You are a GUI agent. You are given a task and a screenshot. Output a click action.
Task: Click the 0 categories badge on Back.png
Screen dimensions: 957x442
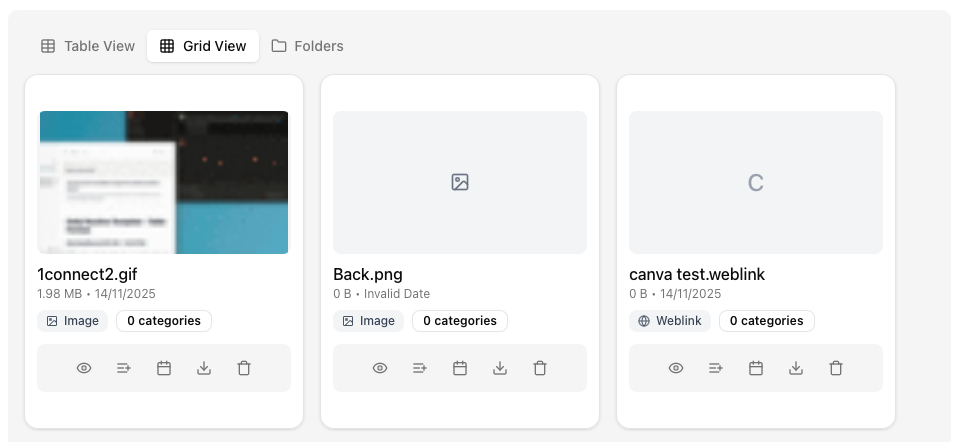[x=460, y=321]
